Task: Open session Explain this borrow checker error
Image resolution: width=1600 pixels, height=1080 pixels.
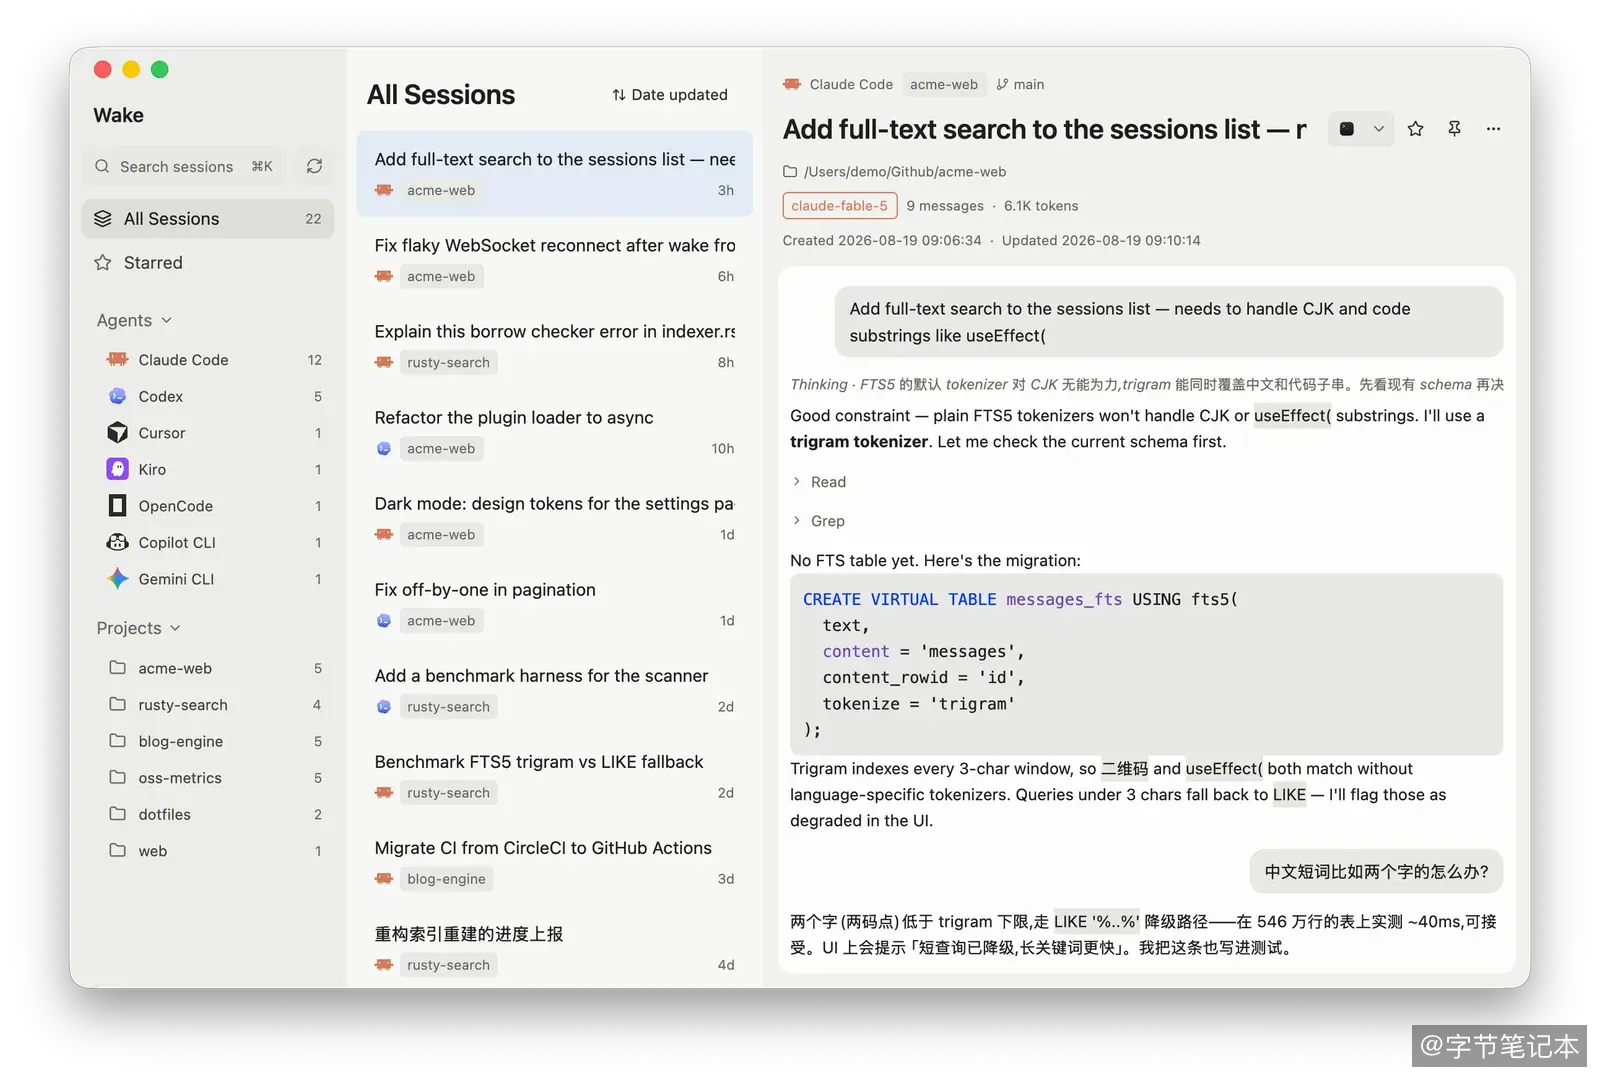Action: tap(555, 346)
